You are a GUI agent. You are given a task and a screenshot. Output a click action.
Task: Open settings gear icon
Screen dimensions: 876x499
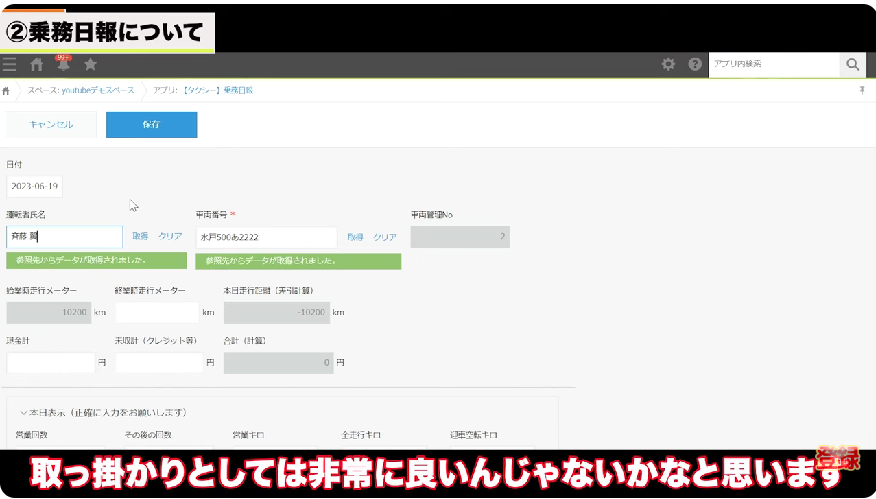(668, 65)
